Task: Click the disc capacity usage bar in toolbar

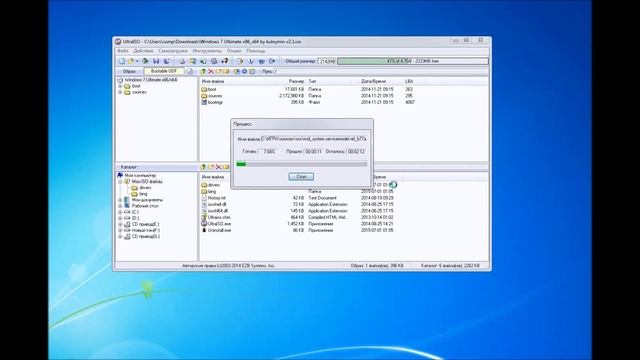Action: (413, 61)
